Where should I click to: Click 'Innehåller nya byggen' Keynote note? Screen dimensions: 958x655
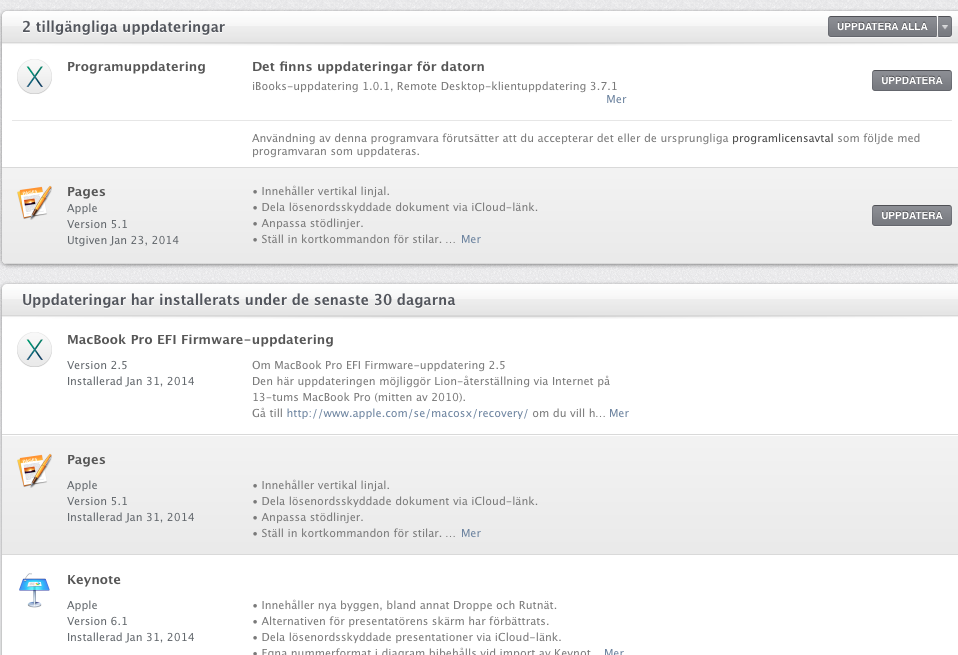(404, 605)
